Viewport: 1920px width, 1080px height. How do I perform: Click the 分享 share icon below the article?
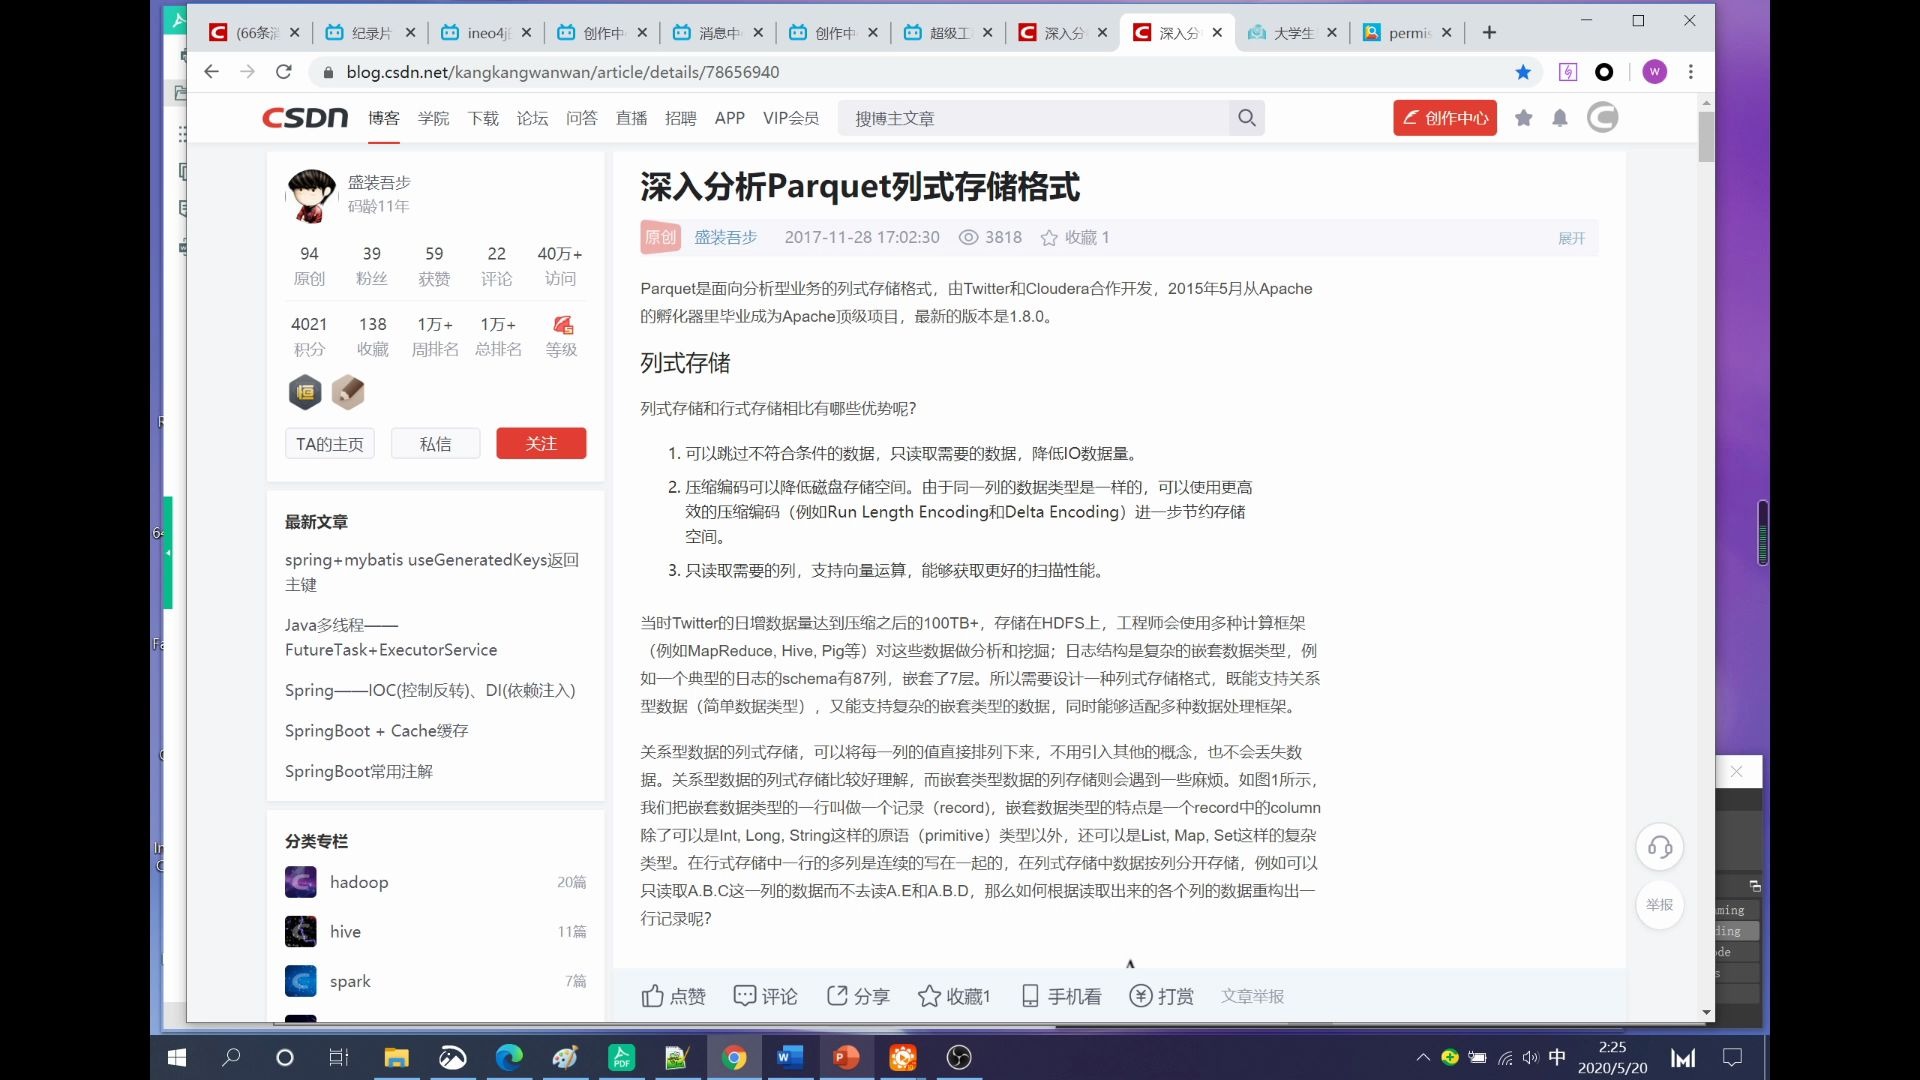coord(857,996)
